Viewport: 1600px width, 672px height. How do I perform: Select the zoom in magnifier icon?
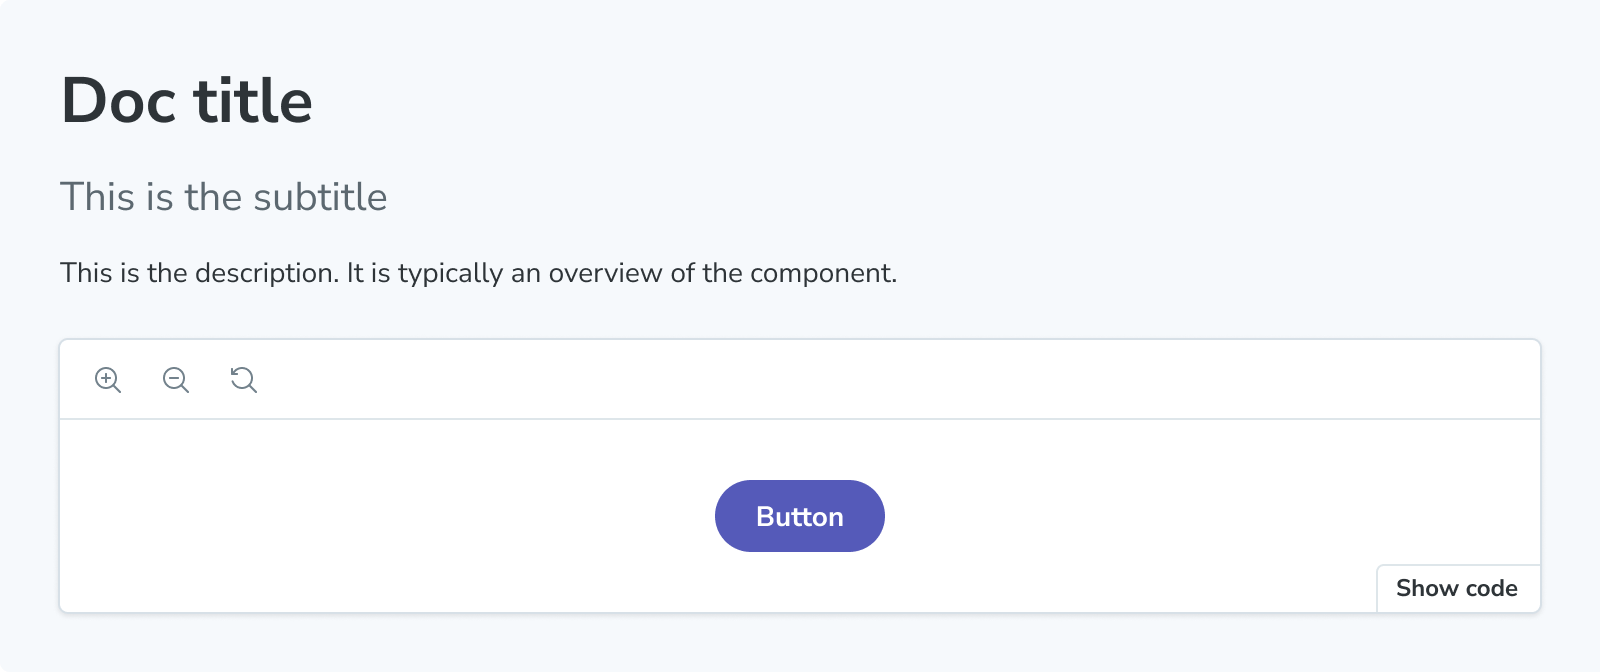108,380
